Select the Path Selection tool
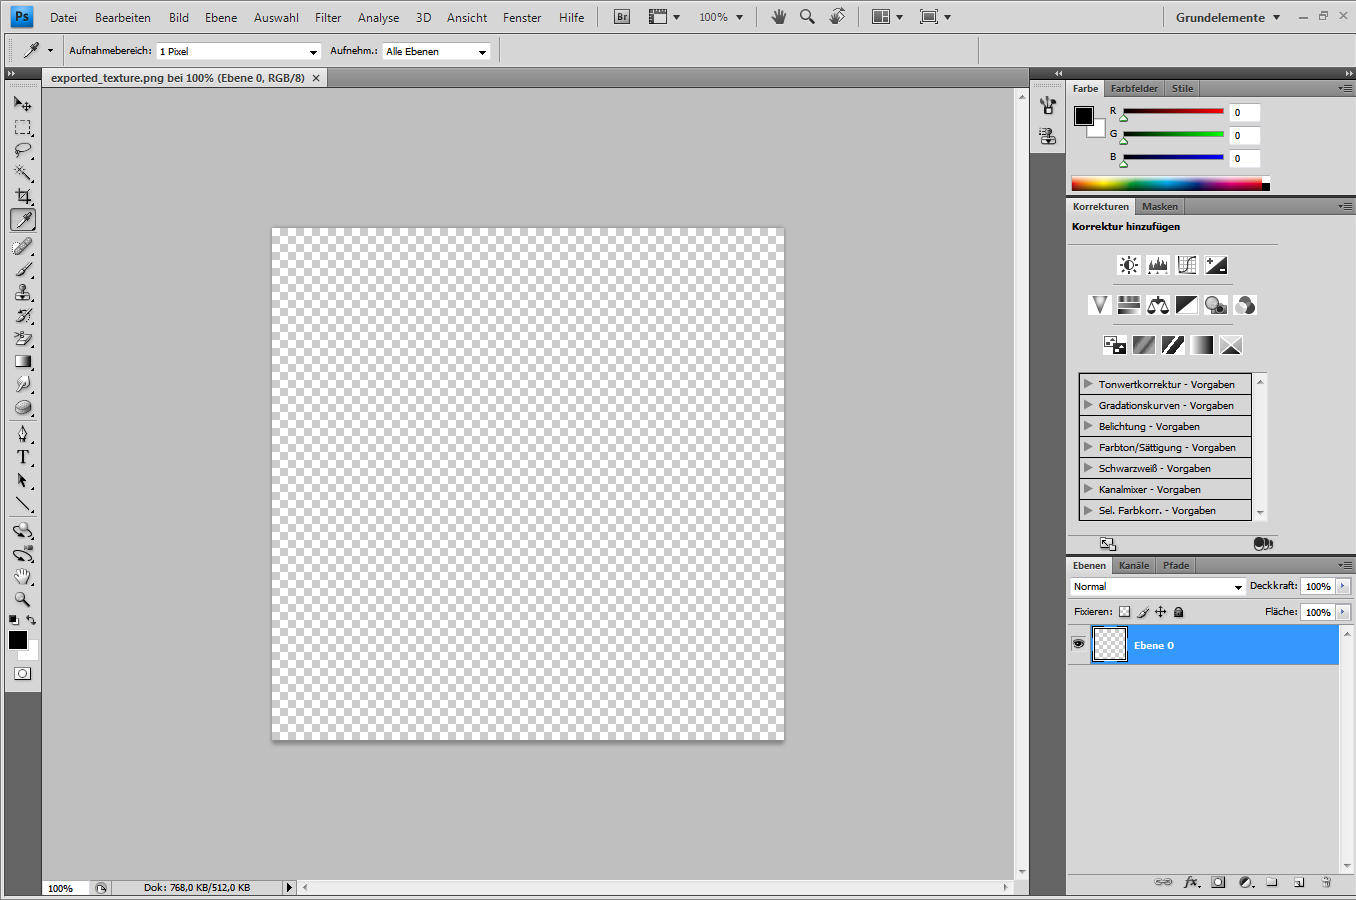The image size is (1356, 900). (x=22, y=480)
